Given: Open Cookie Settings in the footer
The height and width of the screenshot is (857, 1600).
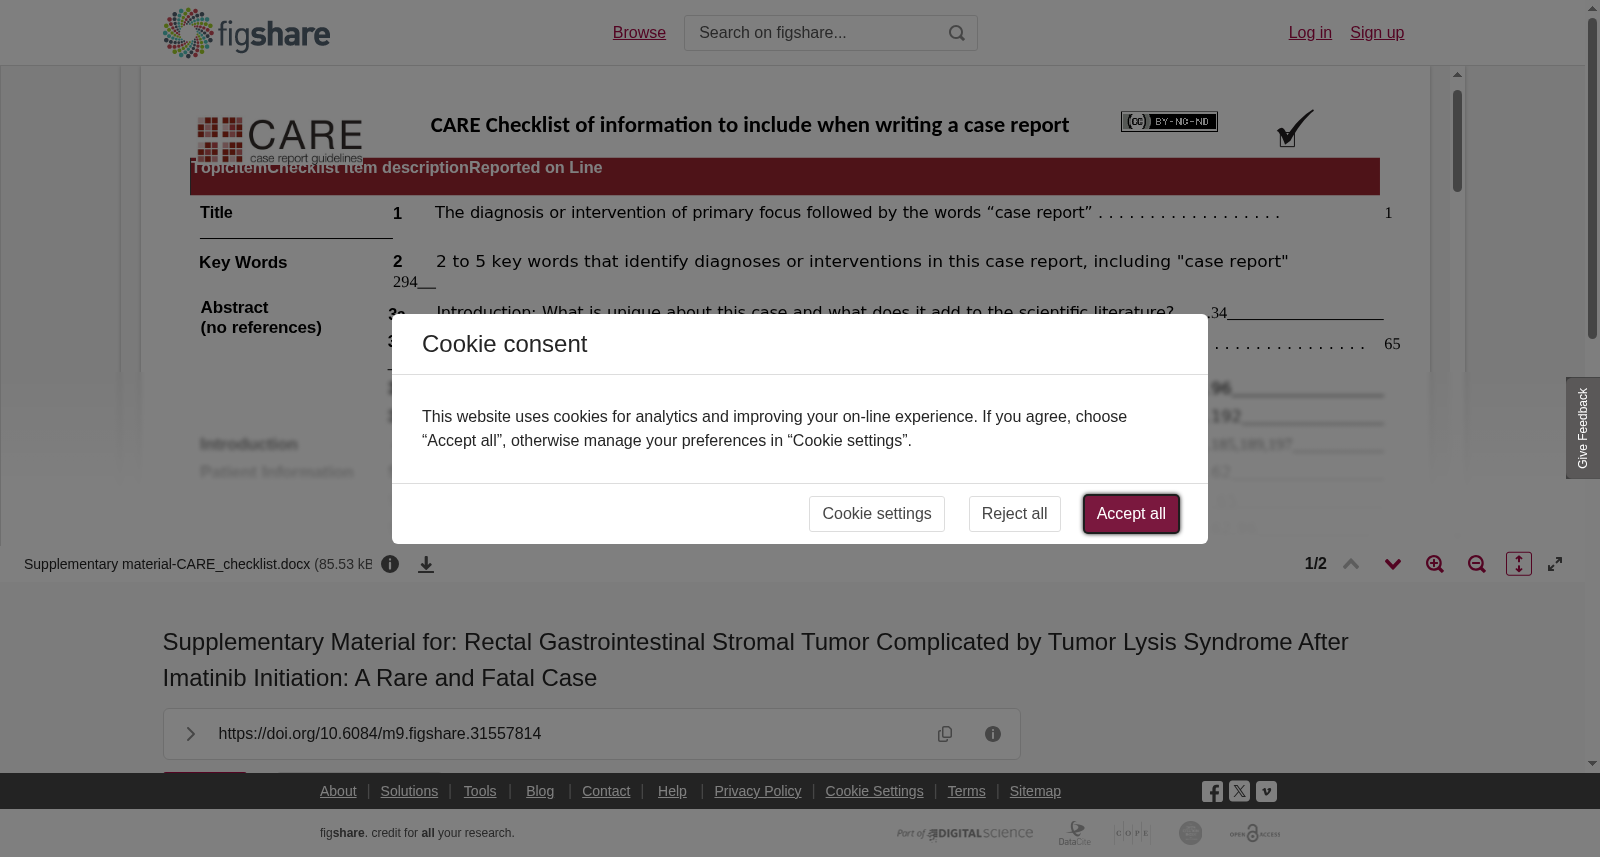Looking at the screenshot, I should tap(874, 791).
